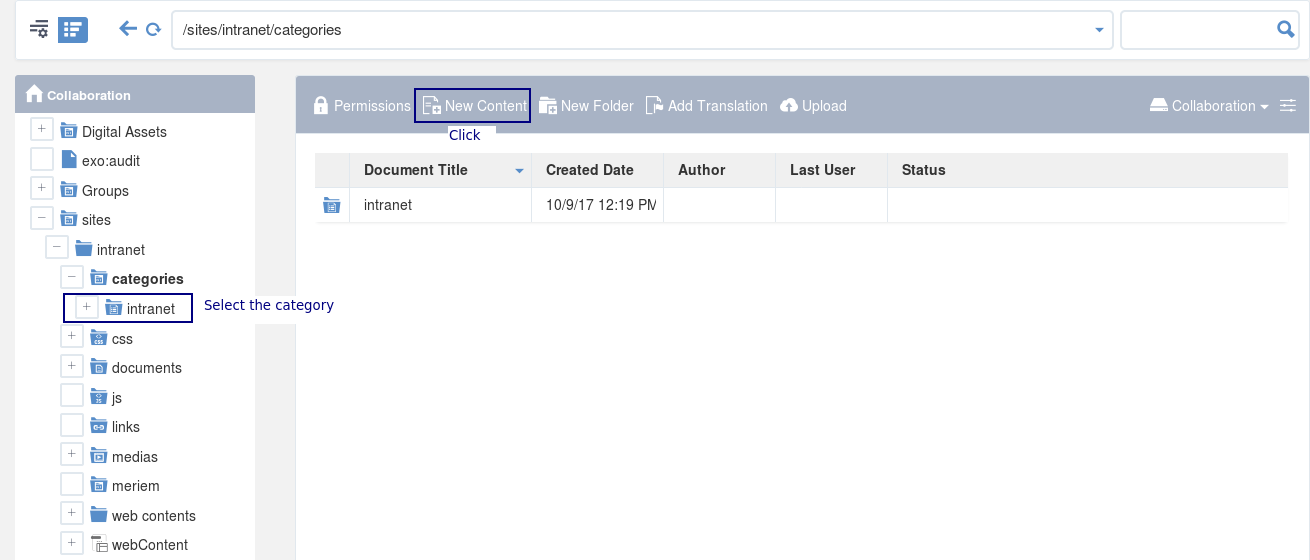1310x560 pixels.
Task: Select the web contents tree item
Action: tap(153, 515)
